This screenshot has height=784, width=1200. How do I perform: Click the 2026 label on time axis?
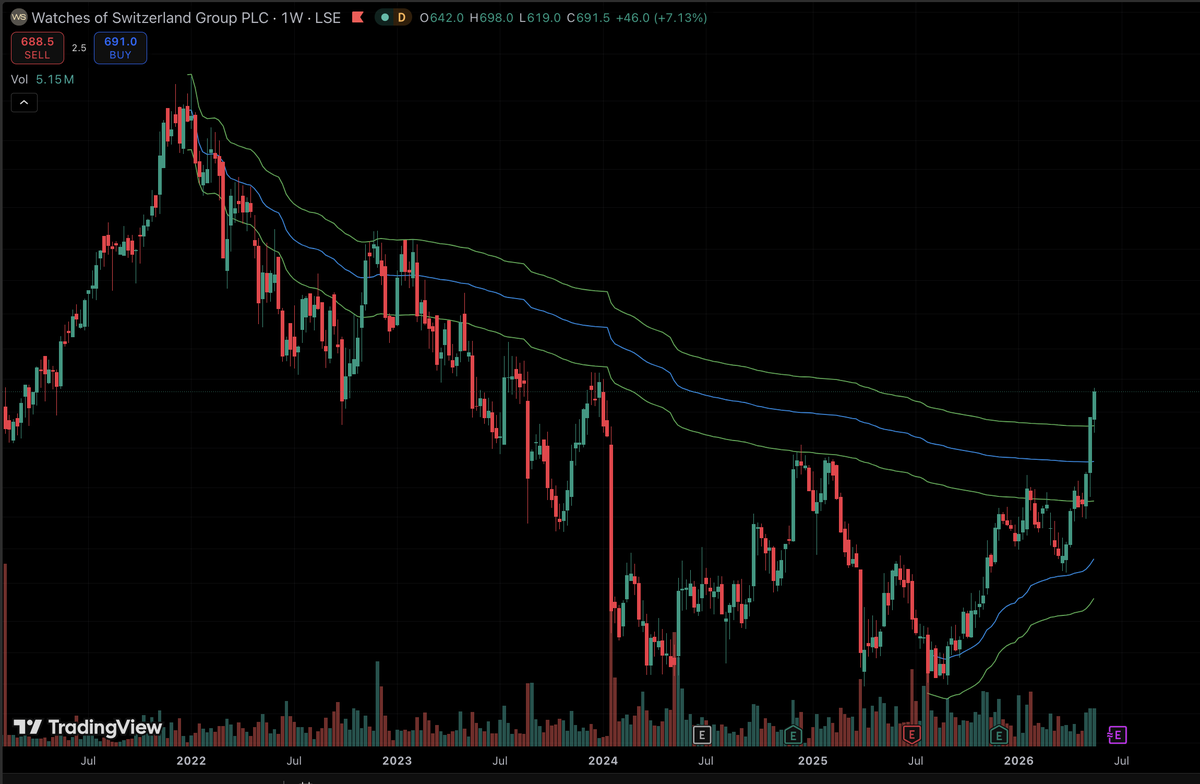tap(1018, 761)
